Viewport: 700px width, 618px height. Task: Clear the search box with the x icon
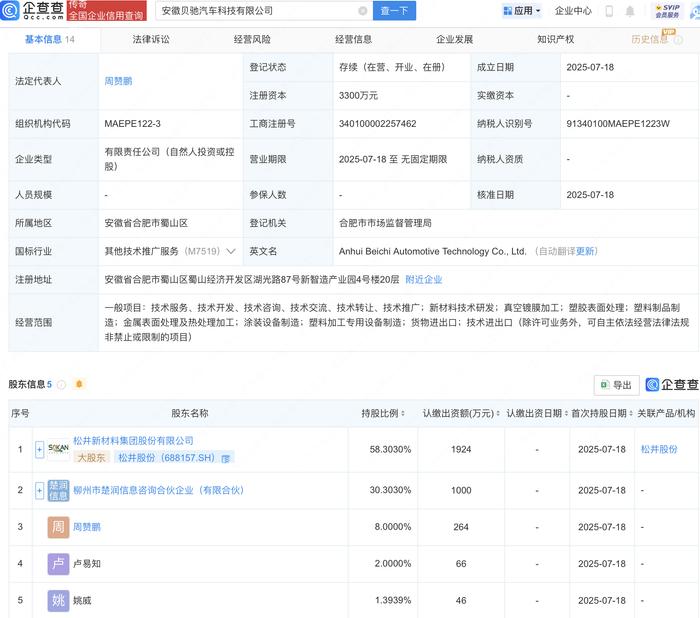[362, 11]
